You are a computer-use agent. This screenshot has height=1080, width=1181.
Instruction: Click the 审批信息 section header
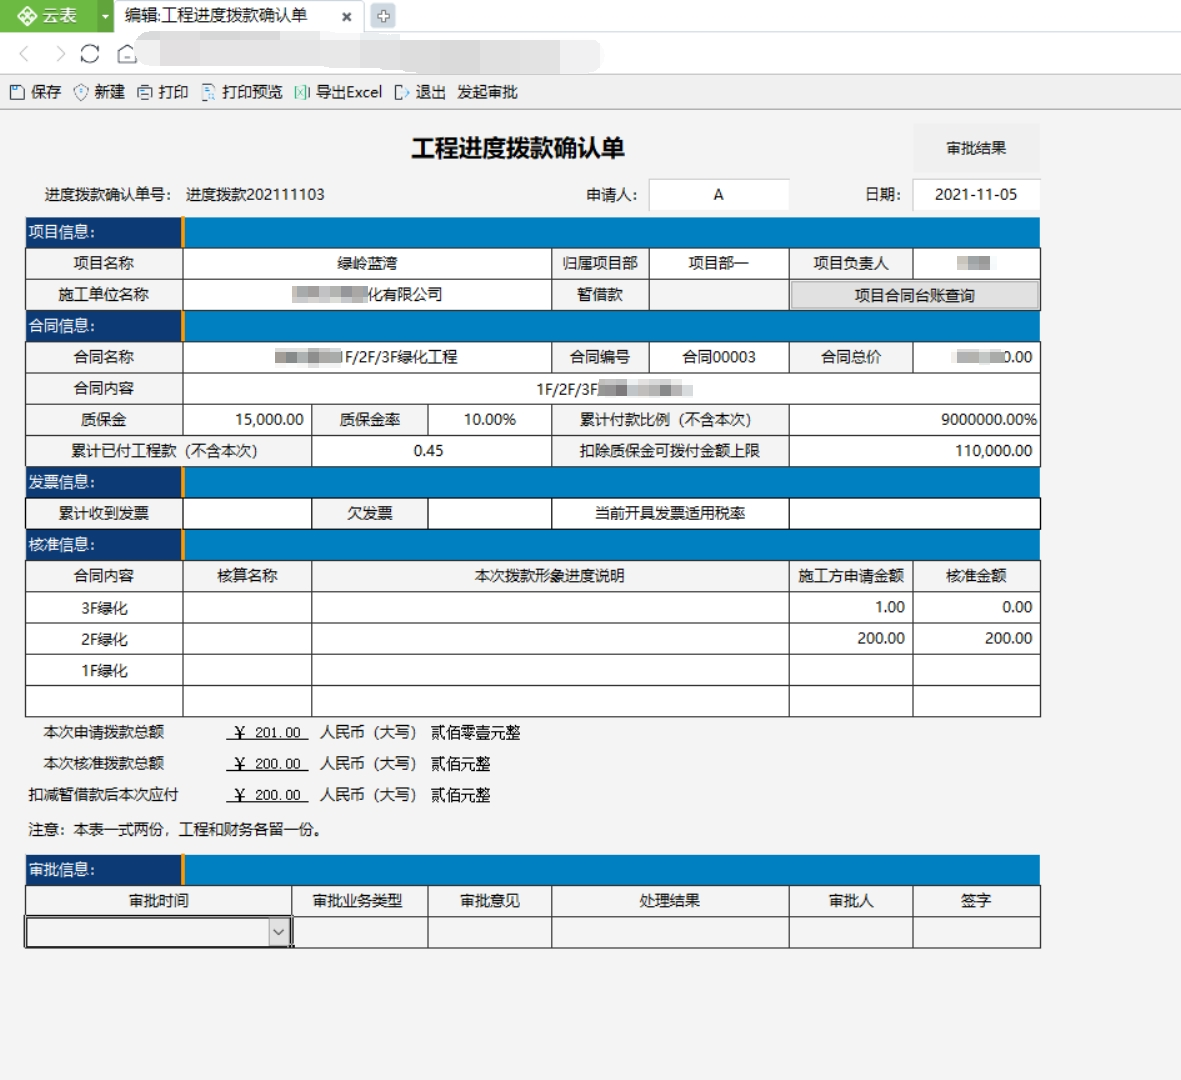click(x=104, y=869)
